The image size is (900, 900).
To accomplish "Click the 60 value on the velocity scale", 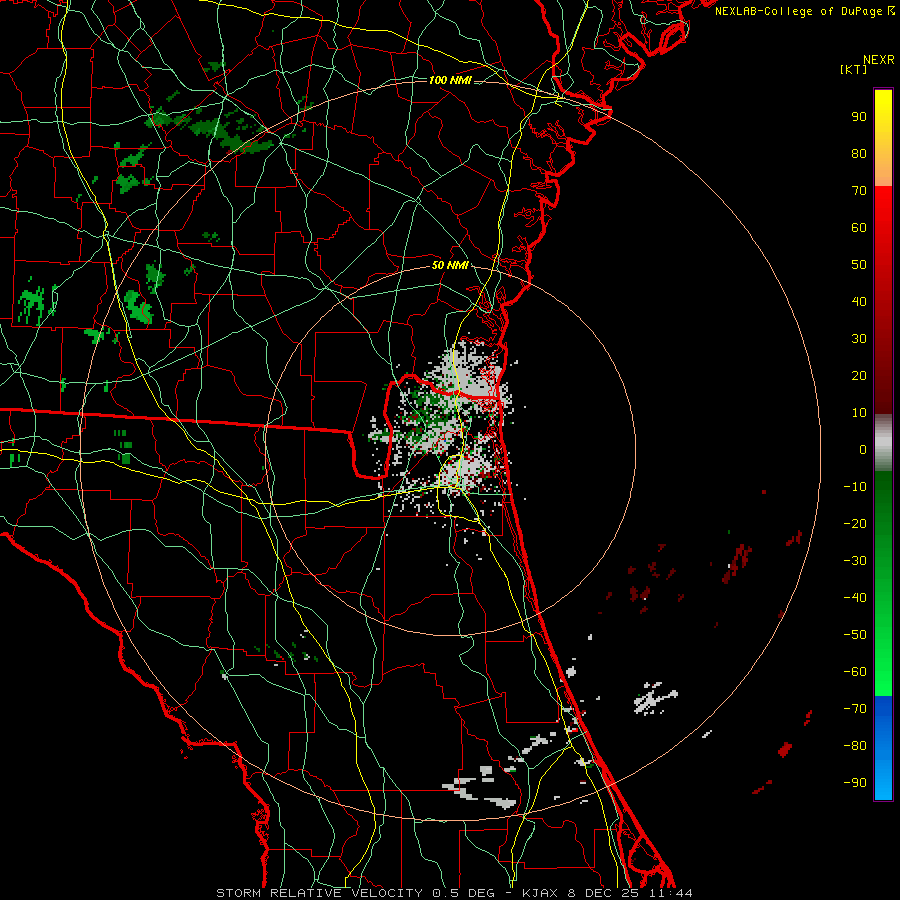I will [859, 227].
